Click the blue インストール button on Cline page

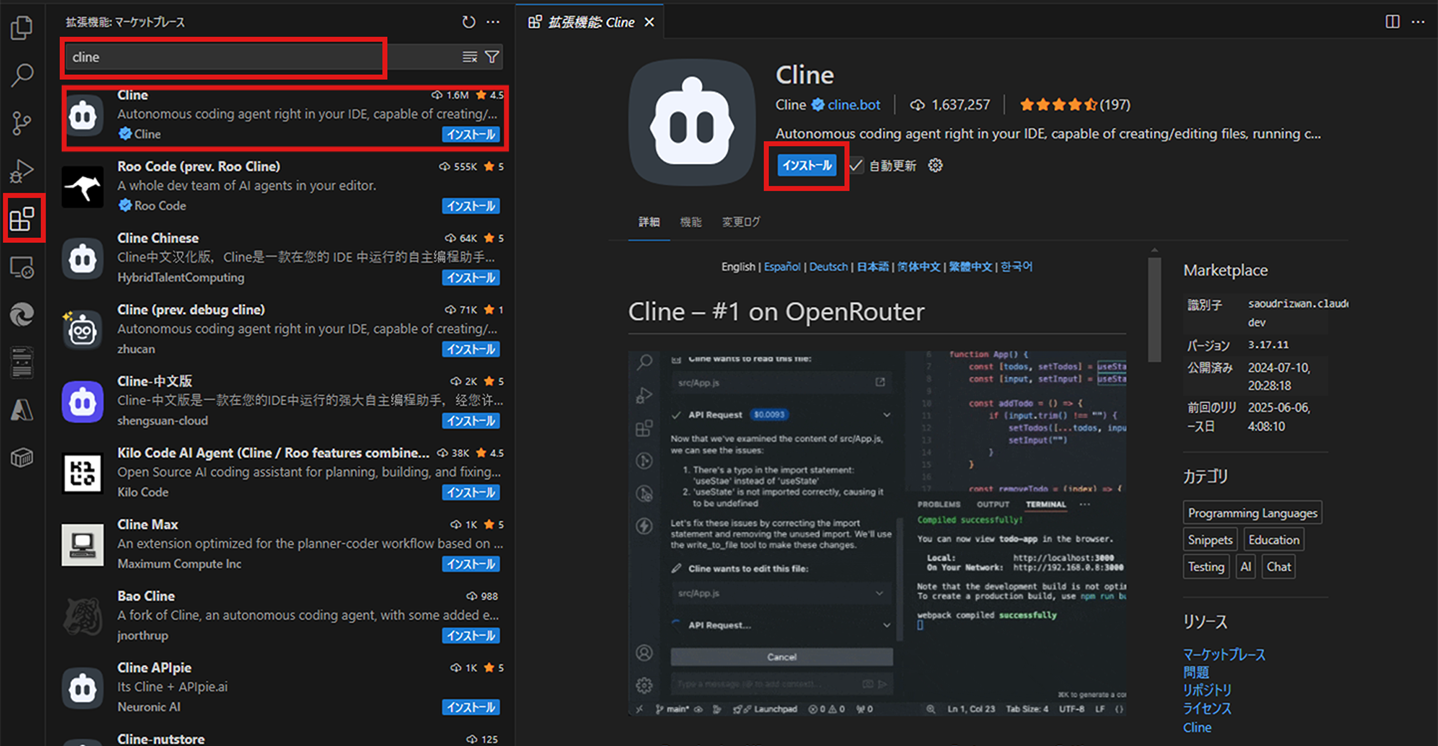coord(807,166)
